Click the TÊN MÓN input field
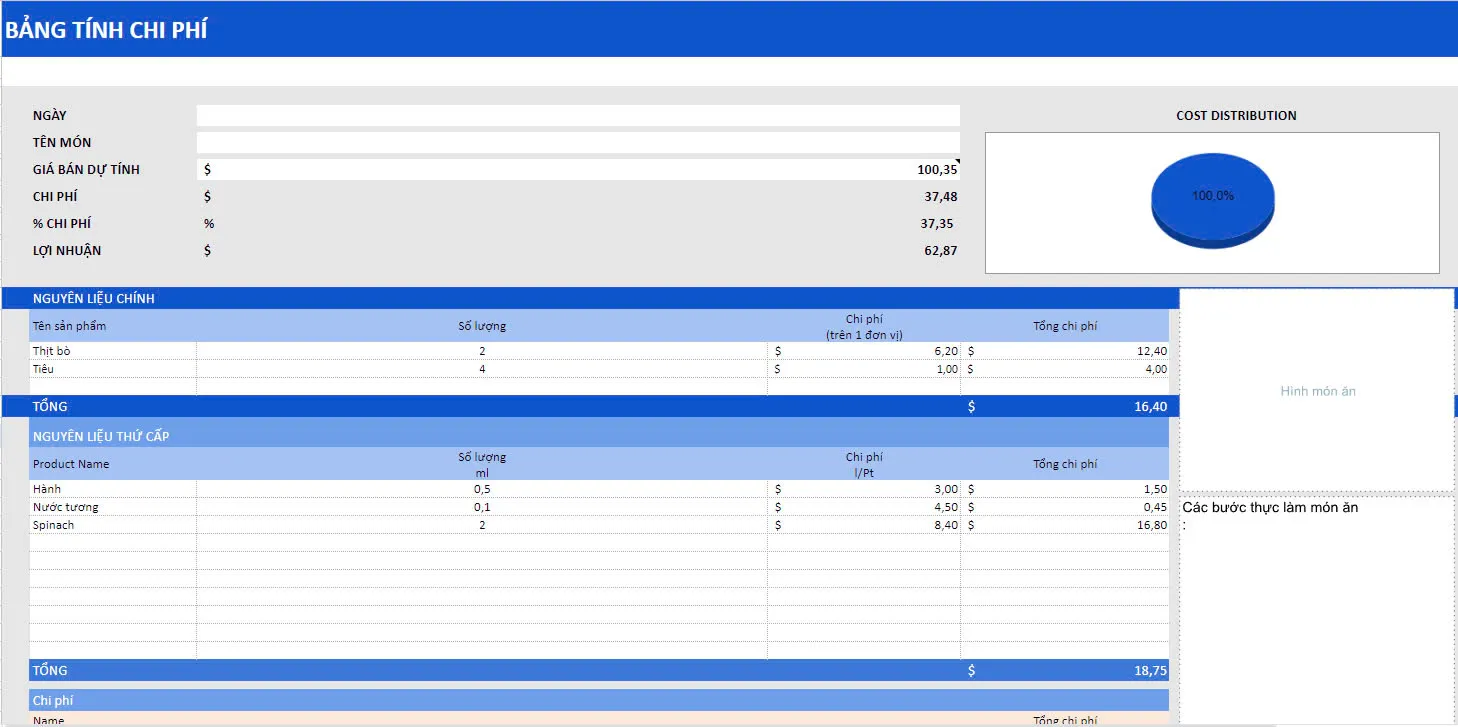Viewport: 1458px width, 727px height. click(577, 143)
